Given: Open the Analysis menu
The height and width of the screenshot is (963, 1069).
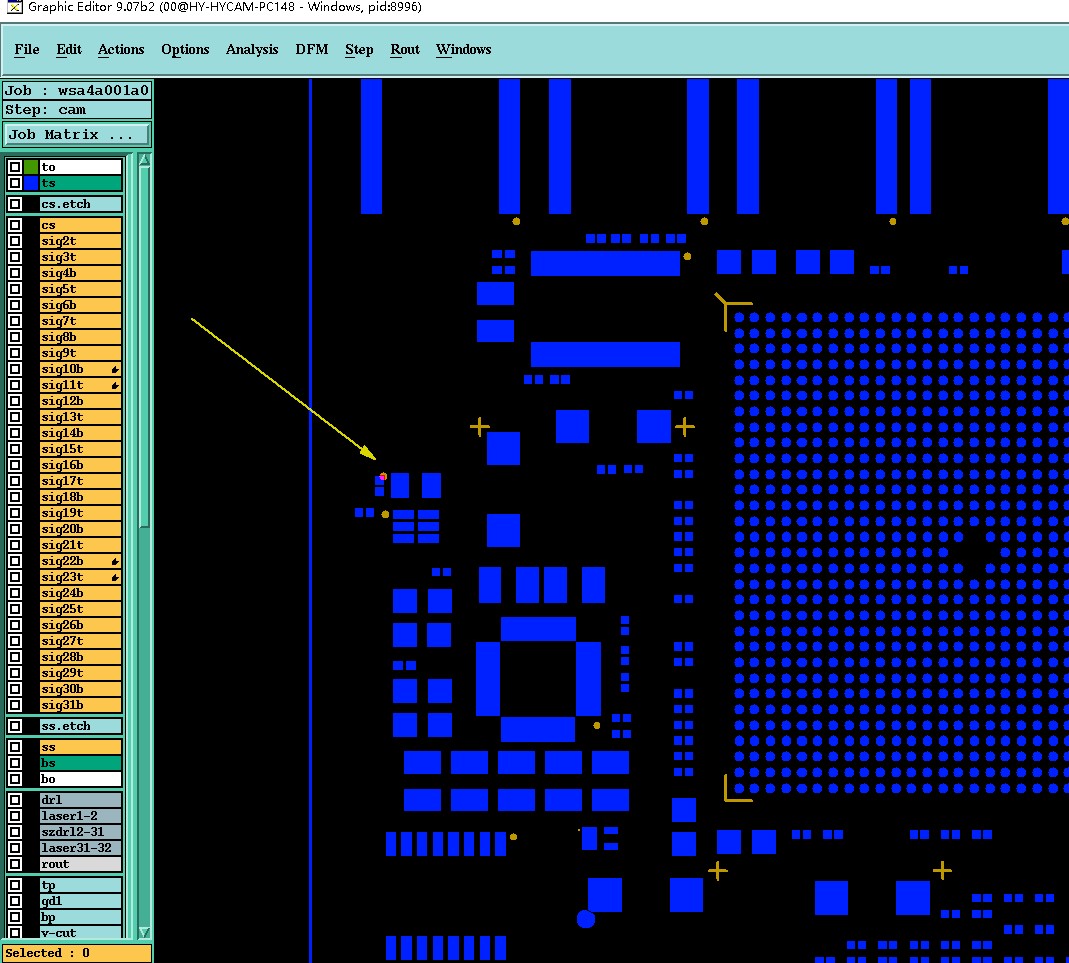Looking at the screenshot, I should [x=252, y=50].
